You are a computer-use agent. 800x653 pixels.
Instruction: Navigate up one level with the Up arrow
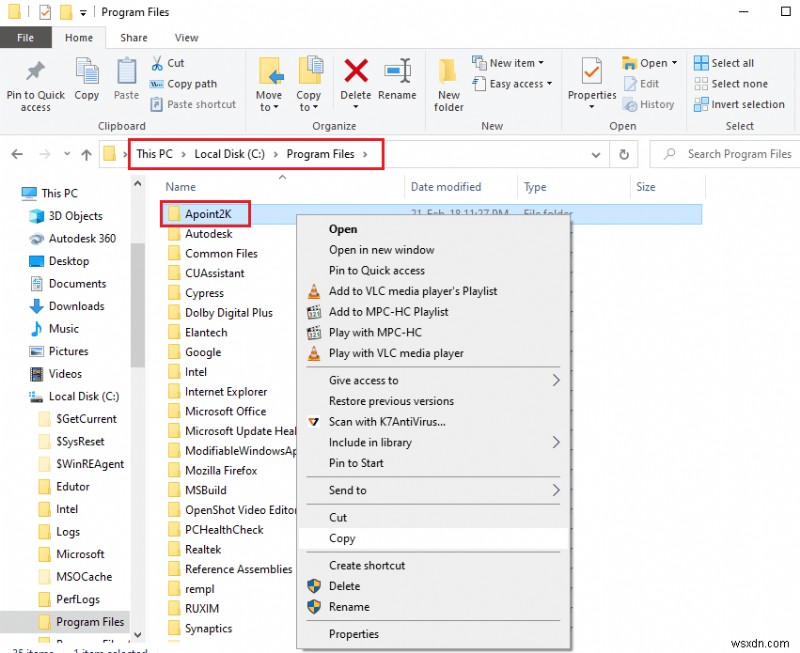86,154
